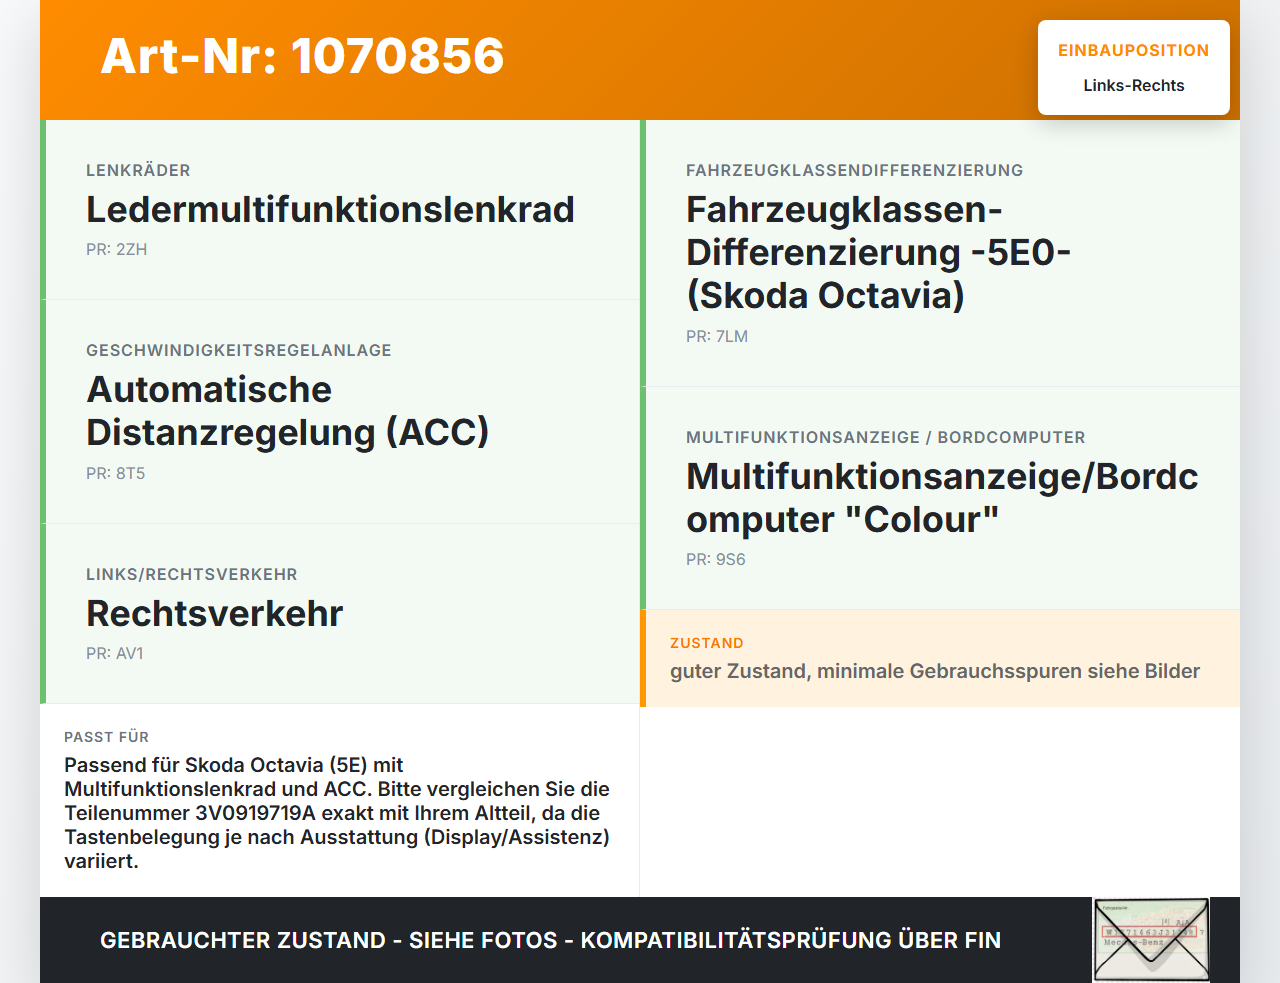The width and height of the screenshot is (1280, 983).
Task: Click the condition text 'guter Zustand, minimale Gebrauchsspuren'
Action: point(935,671)
